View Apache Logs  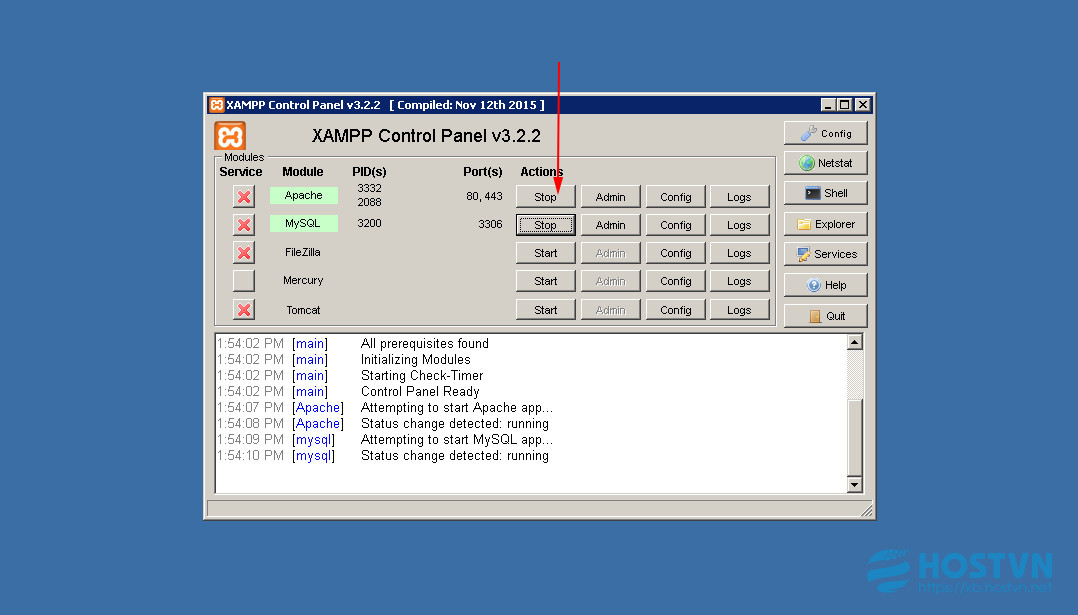[x=739, y=197]
